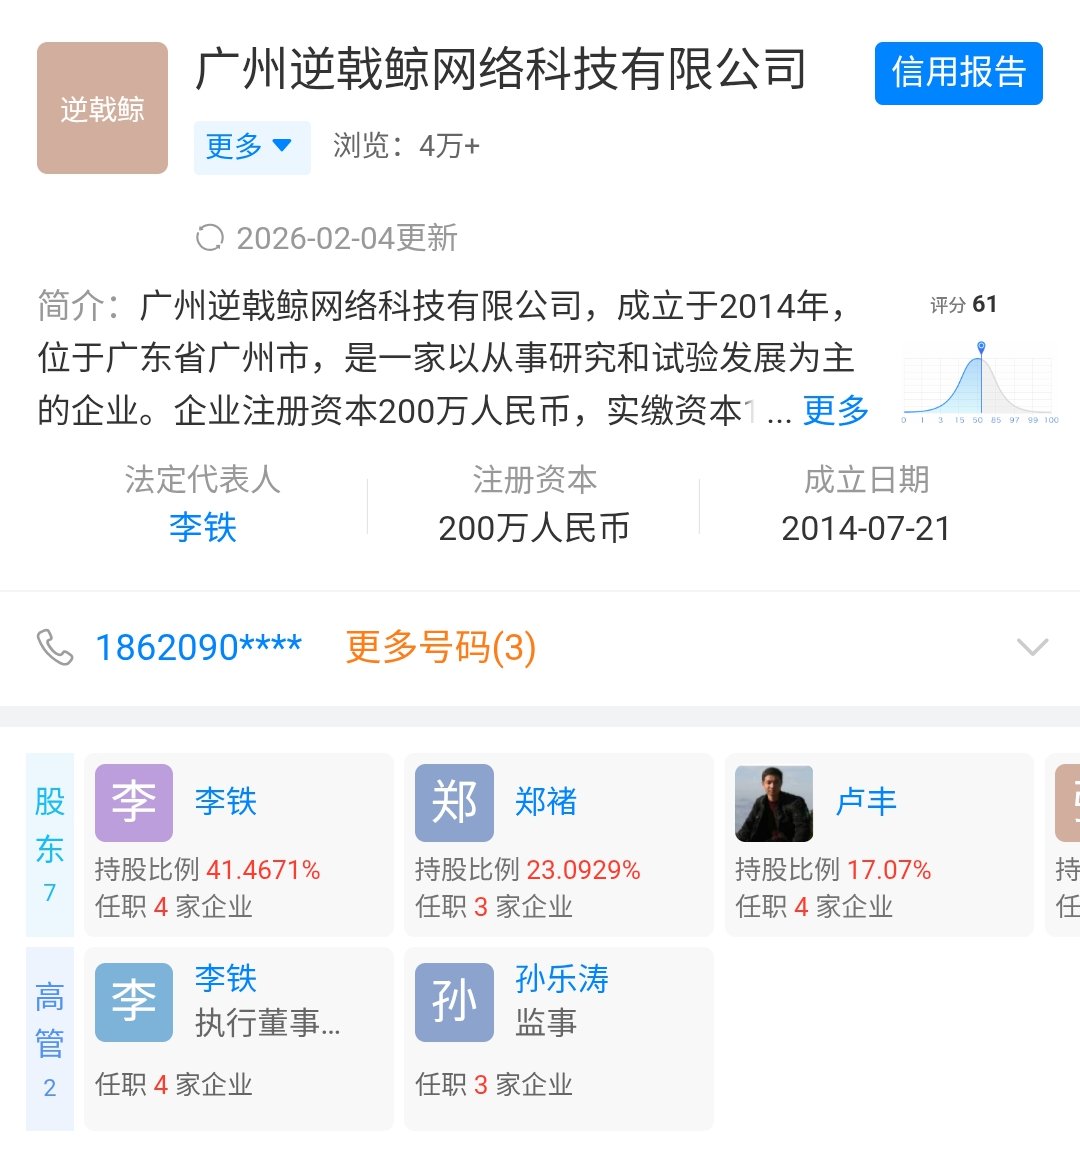Image resolution: width=1080 pixels, height=1155 pixels.
Task: Open shareholder 李铁 name link
Action: (226, 801)
